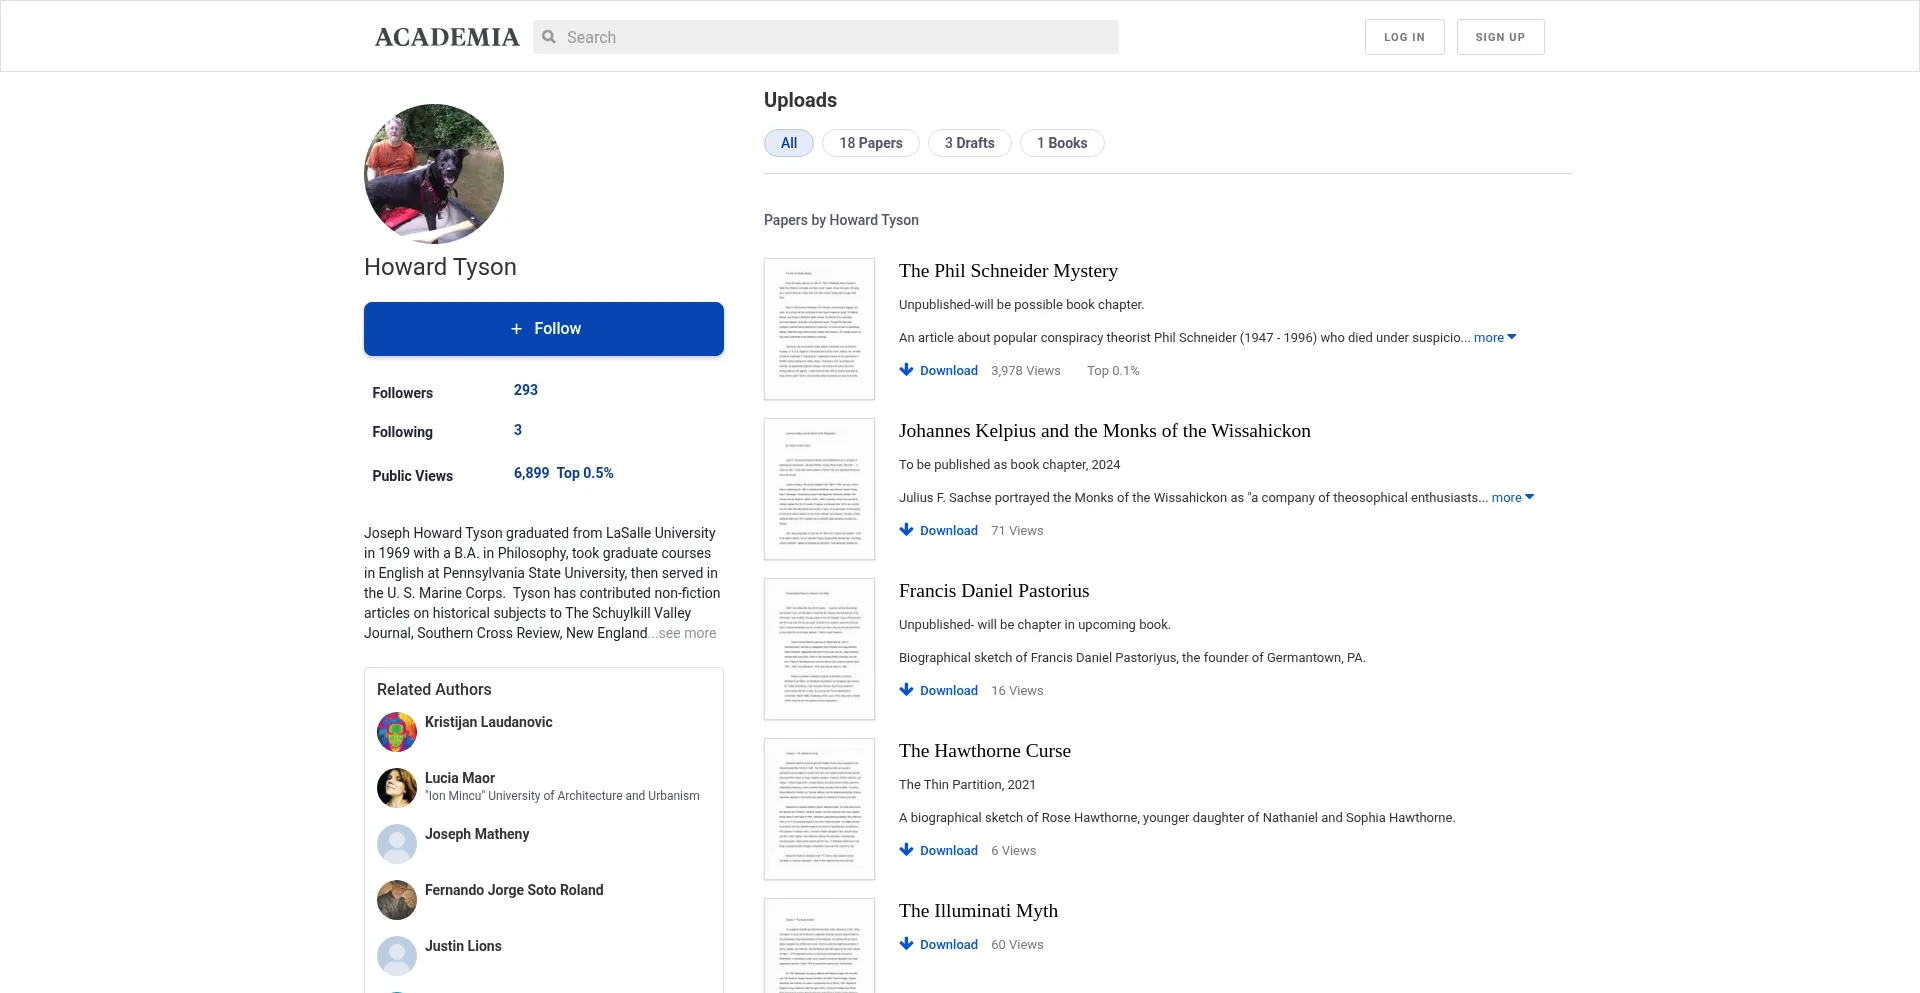Image resolution: width=1920 pixels, height=993 pixels.
Task: Click 60 Views on Illuminati Myth
Action: 1017,945
